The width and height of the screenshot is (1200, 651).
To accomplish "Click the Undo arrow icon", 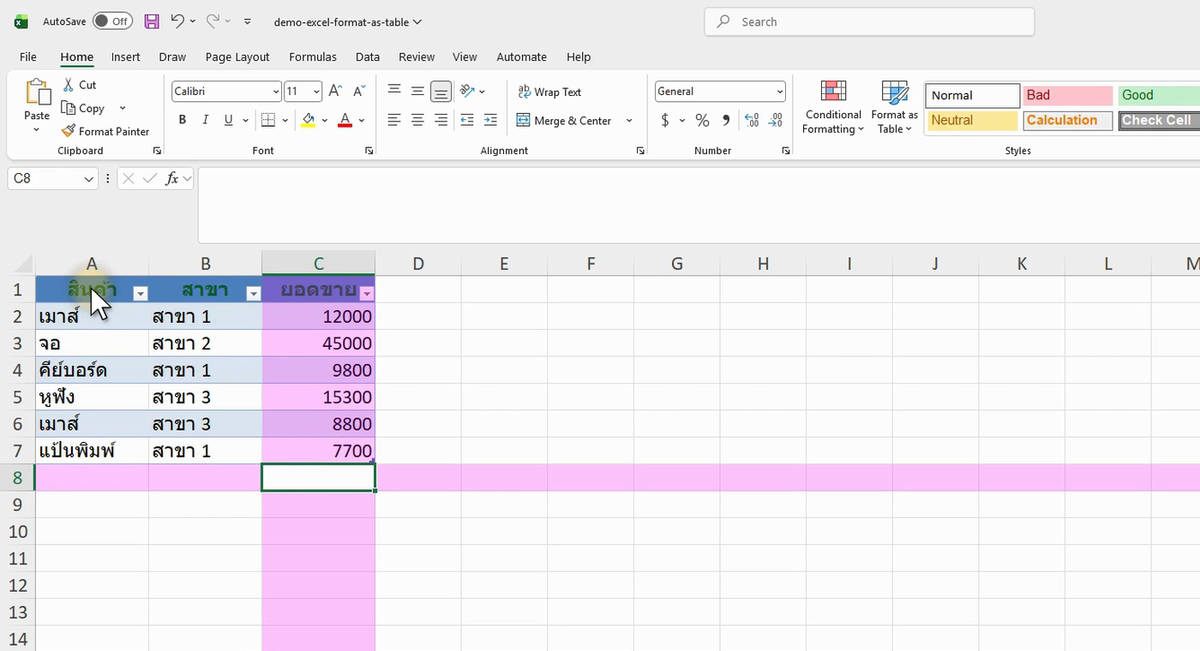I will (177, 21).
